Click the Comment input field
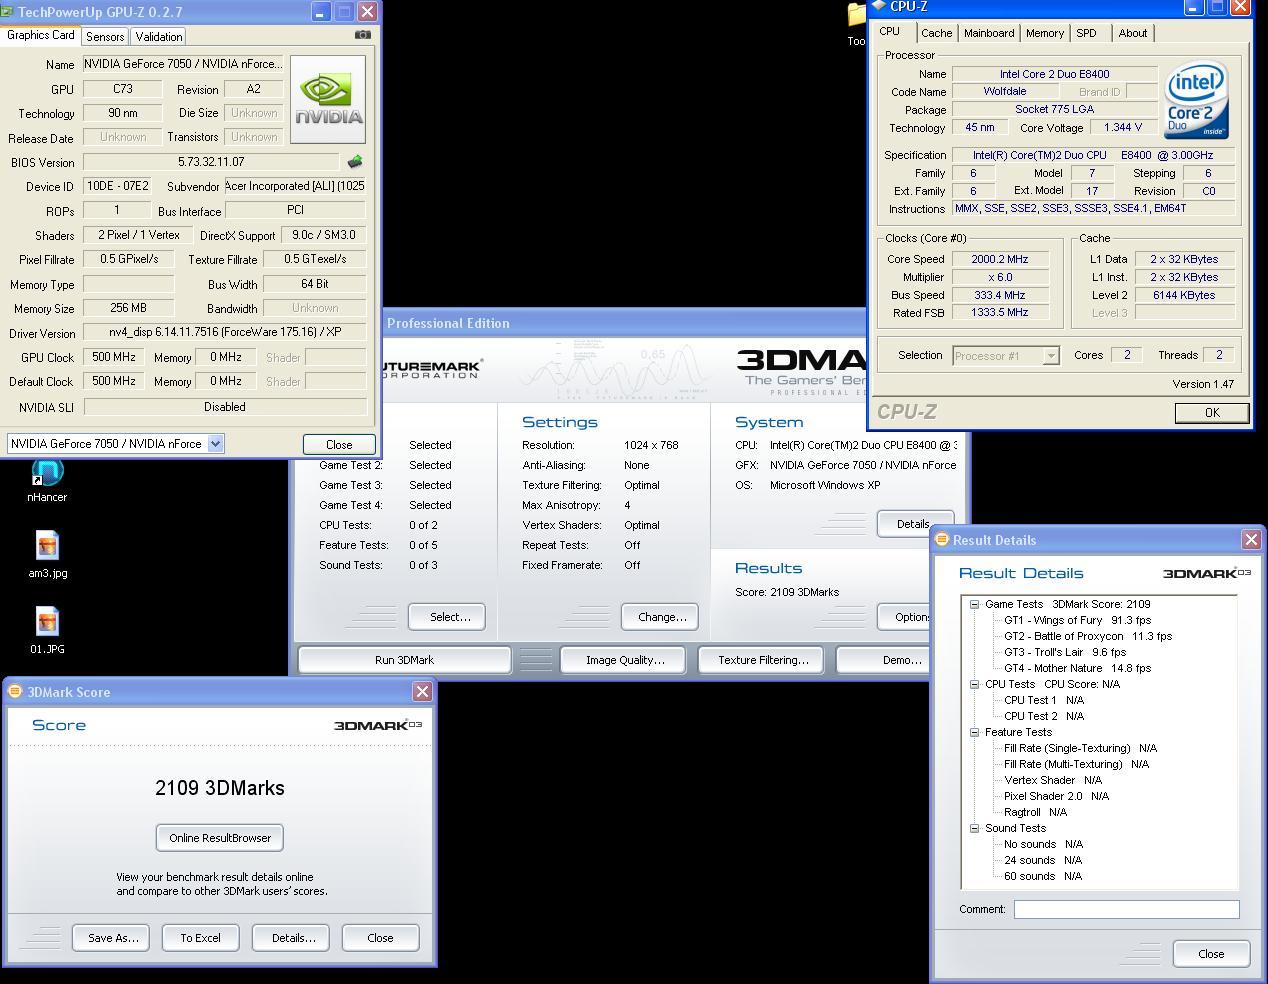Viewport: 1268px width, 984px height. [1126, 909]
